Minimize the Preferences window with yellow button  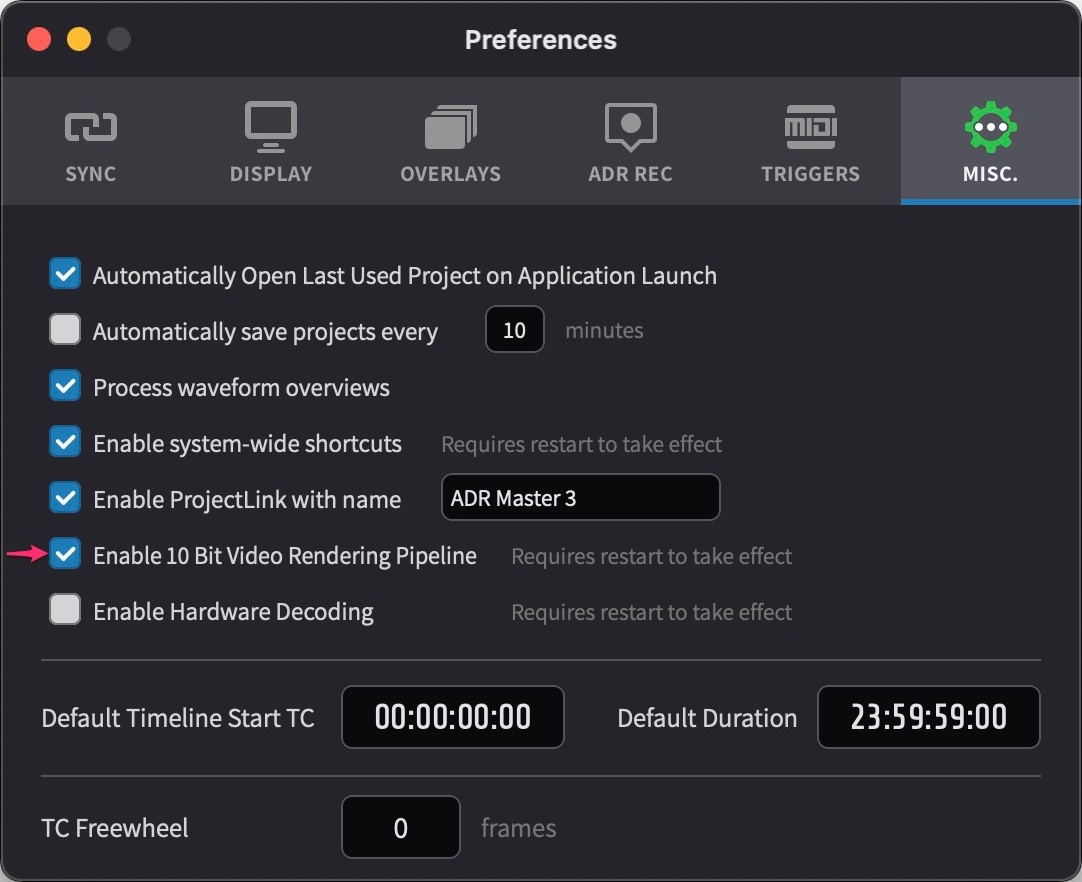pyautogui.click(x=79, y=39)
